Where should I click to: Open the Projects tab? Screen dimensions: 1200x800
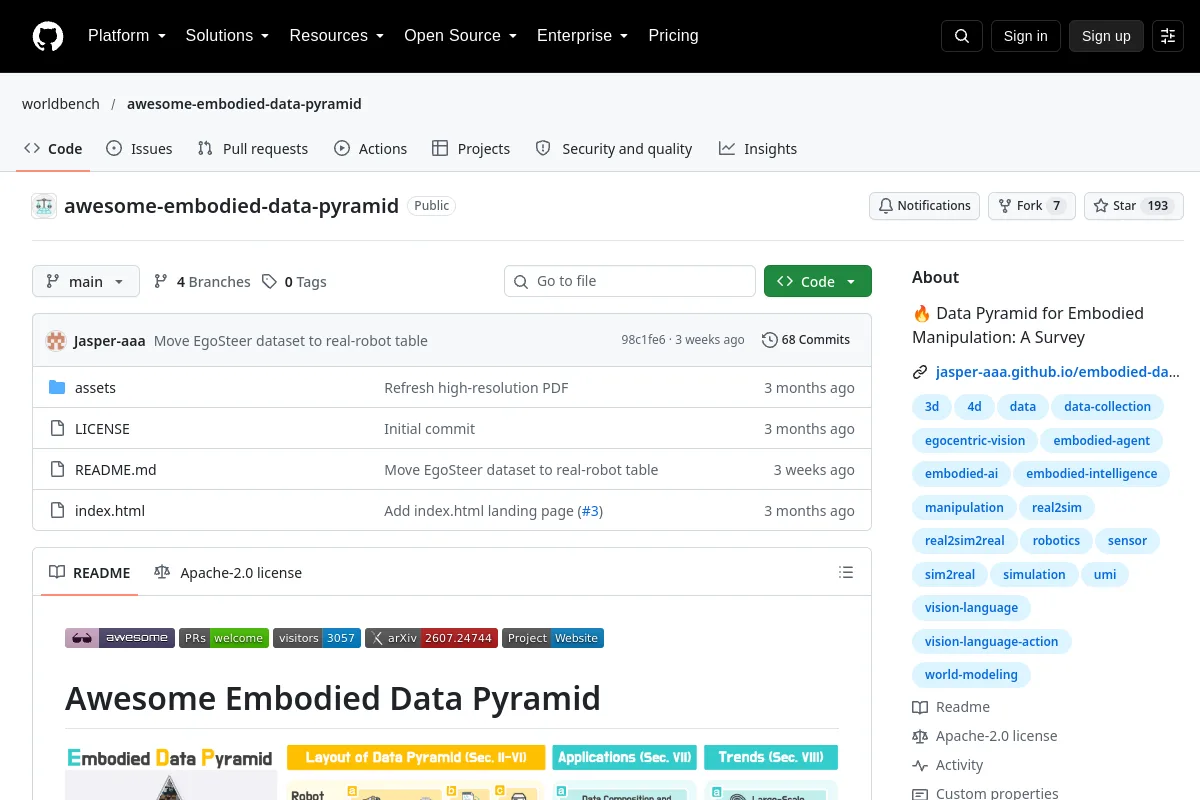pyautogui.click(x=471, y=149)
